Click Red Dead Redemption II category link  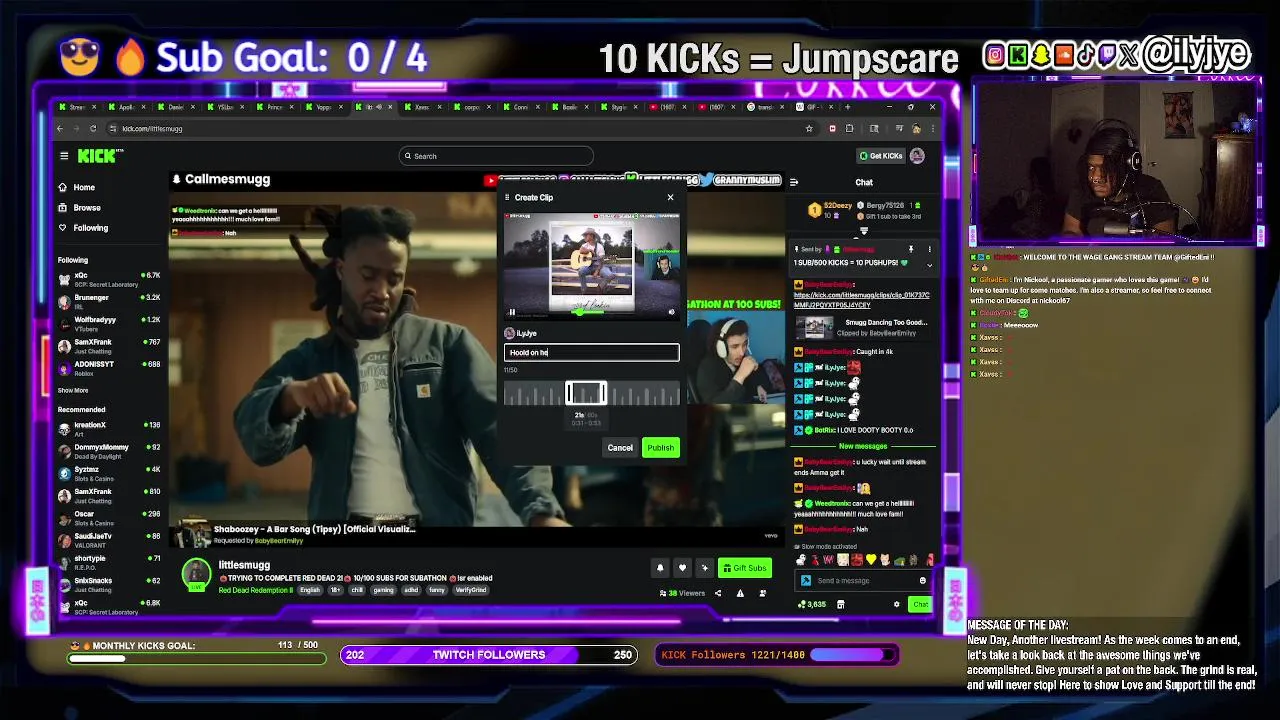[256, 590]
